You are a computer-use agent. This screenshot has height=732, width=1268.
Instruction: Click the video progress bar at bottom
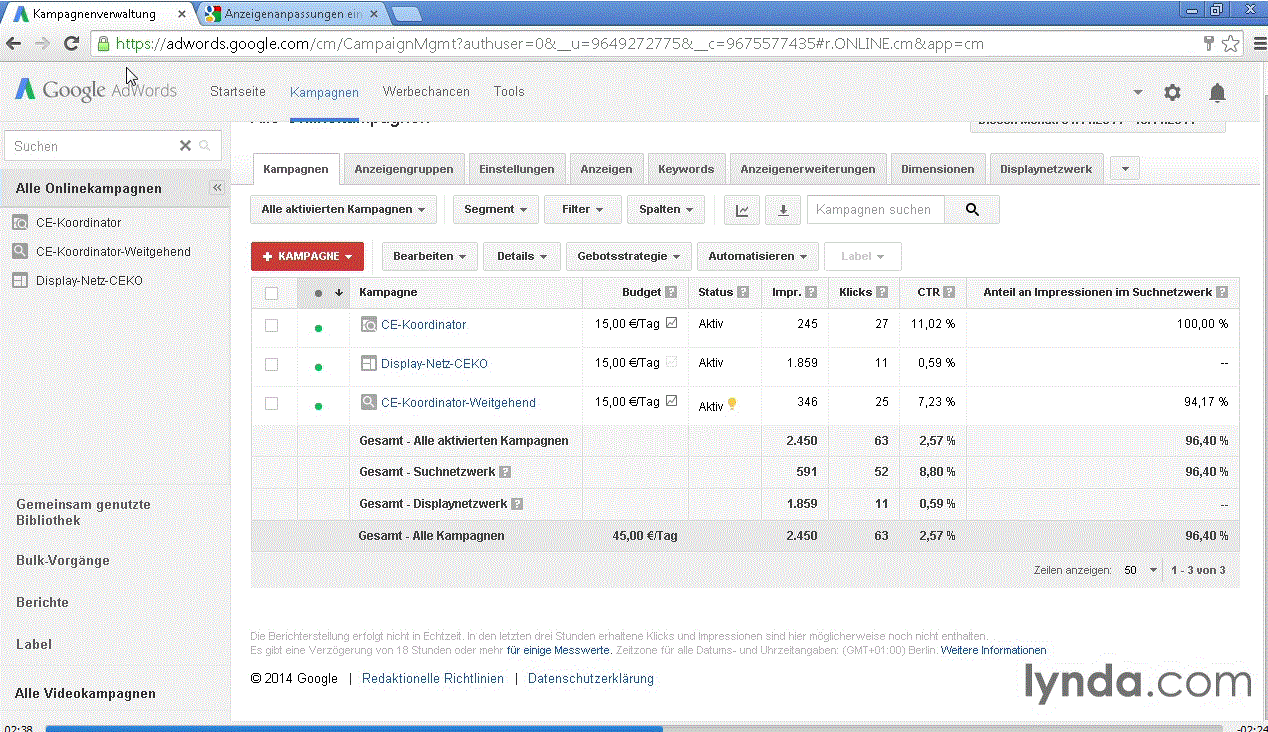pyautogui.click(x=633, y=729)
